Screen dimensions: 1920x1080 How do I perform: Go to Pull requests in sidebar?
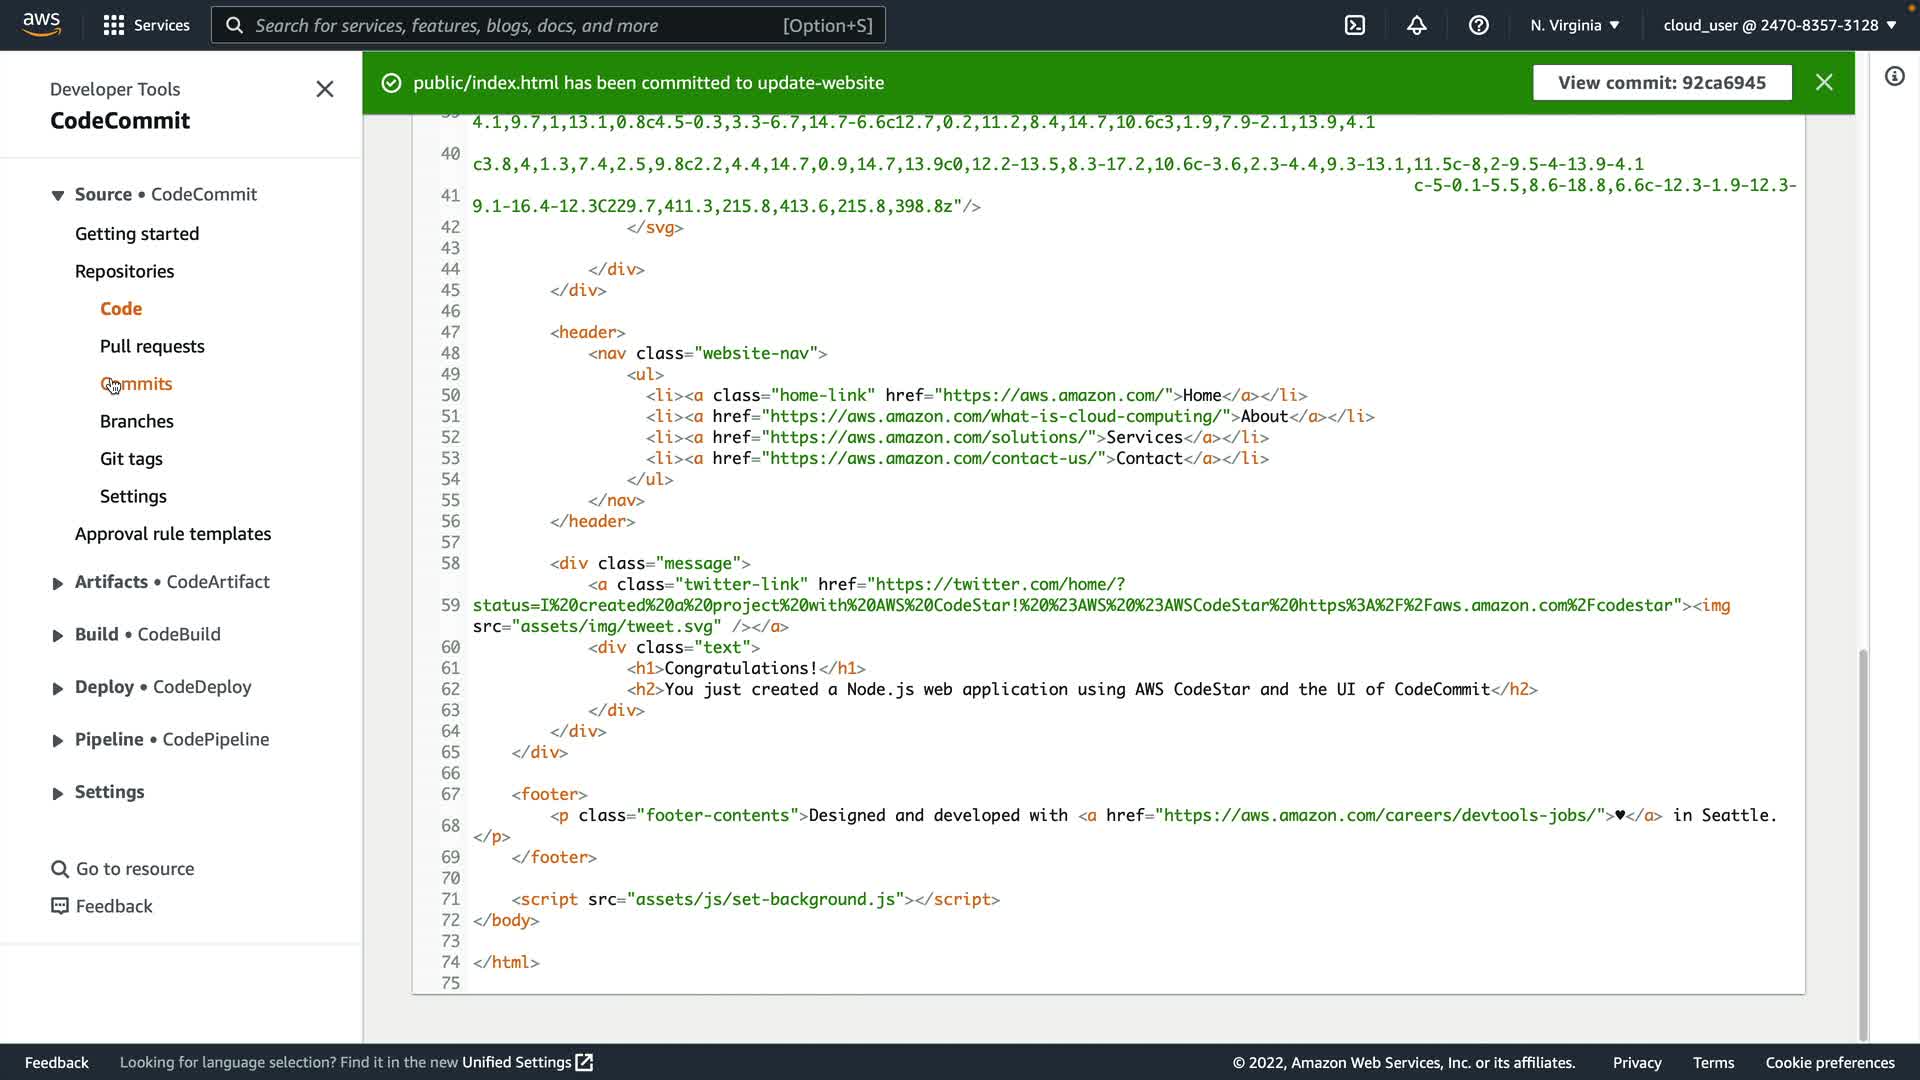(x=152, y=346)
